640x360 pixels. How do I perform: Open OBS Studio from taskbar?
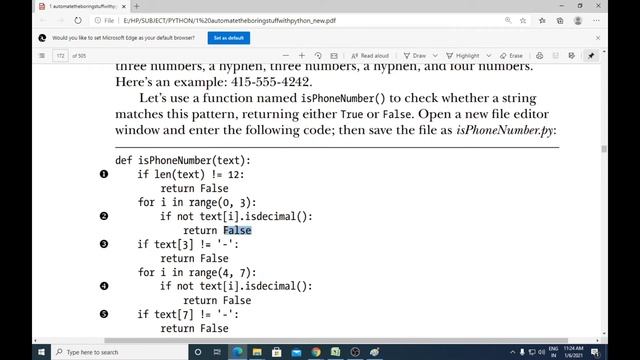[x=355, y=352]
